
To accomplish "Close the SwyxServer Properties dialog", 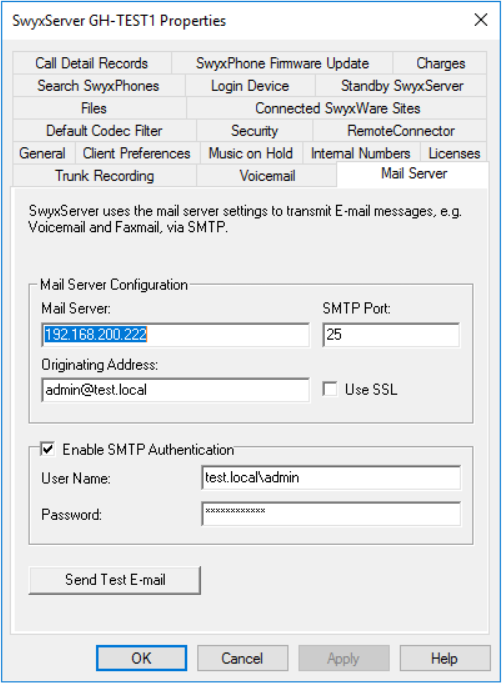I will (481, 20).
